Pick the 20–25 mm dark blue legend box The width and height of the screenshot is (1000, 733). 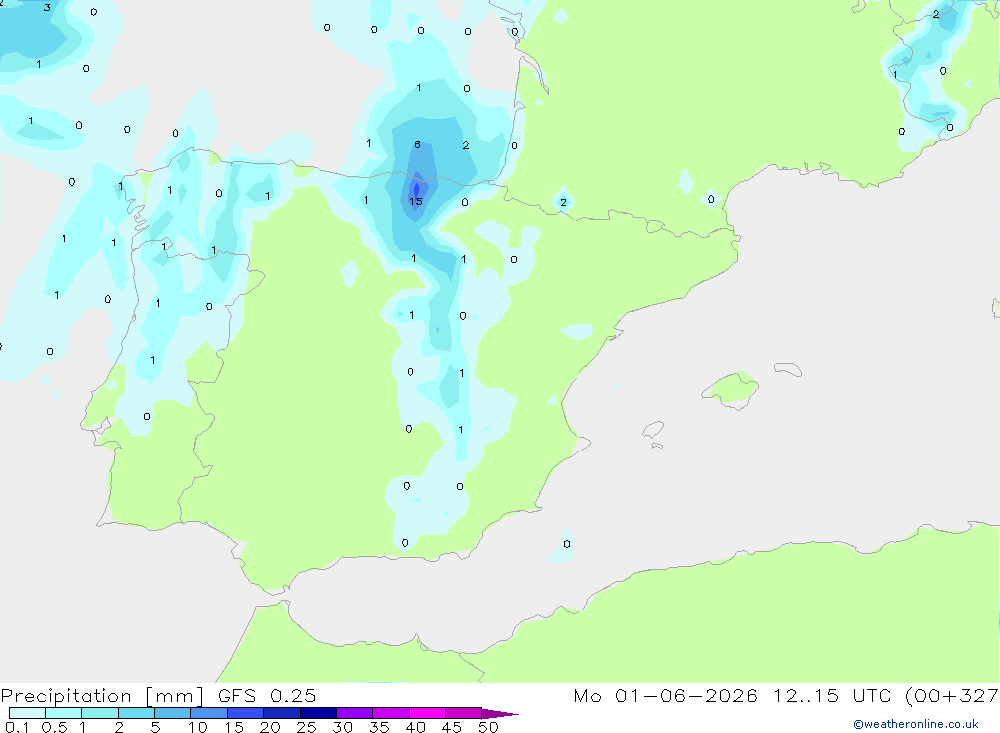click(x=282, y=713)
